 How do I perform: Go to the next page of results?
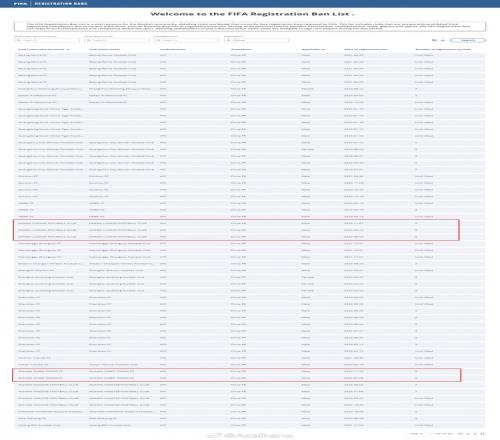[x=475, y=434]
